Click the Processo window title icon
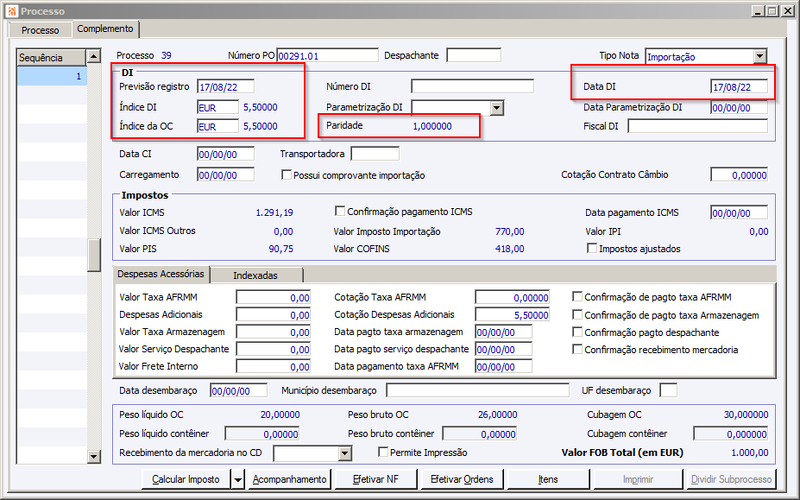Screen dimensions: 800x500 pyautogui.click(x=12, y=11)
